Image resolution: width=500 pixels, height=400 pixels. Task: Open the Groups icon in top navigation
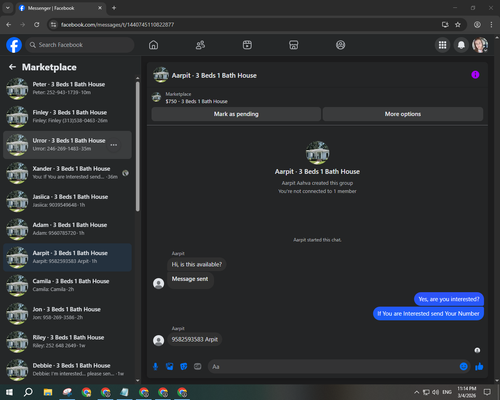coord(340,45)
